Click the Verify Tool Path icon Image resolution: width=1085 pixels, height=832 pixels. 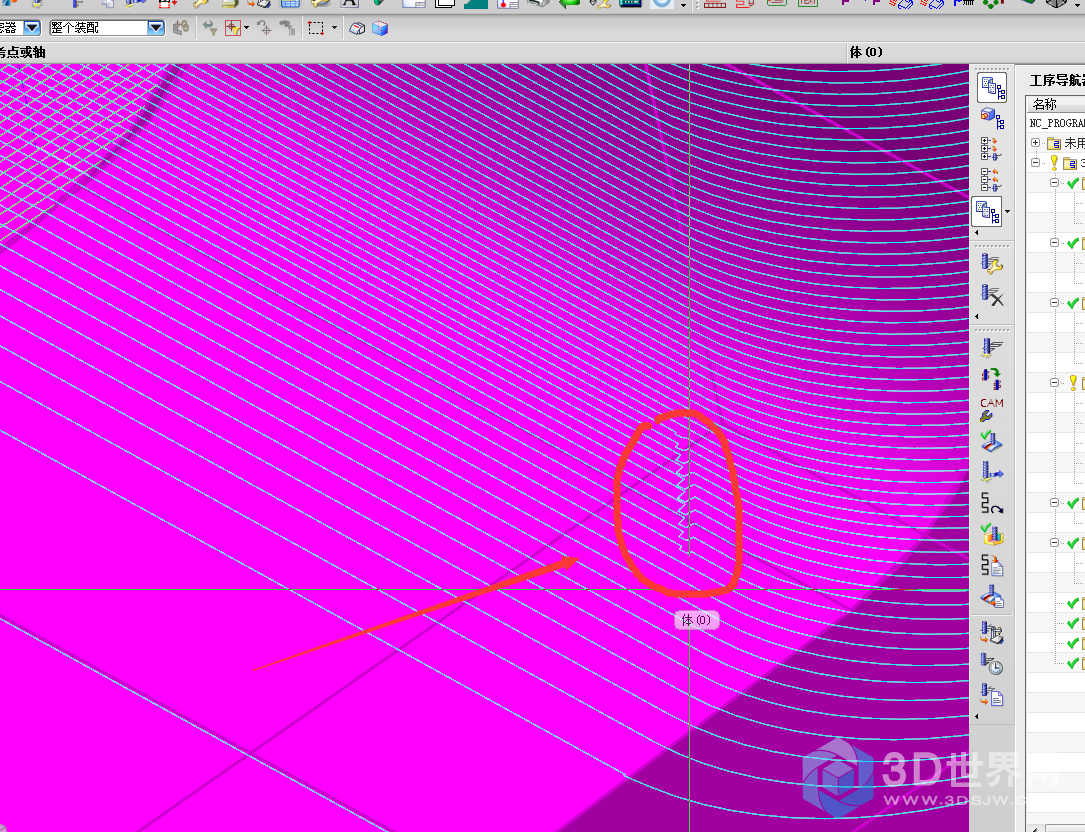point(992,440)
